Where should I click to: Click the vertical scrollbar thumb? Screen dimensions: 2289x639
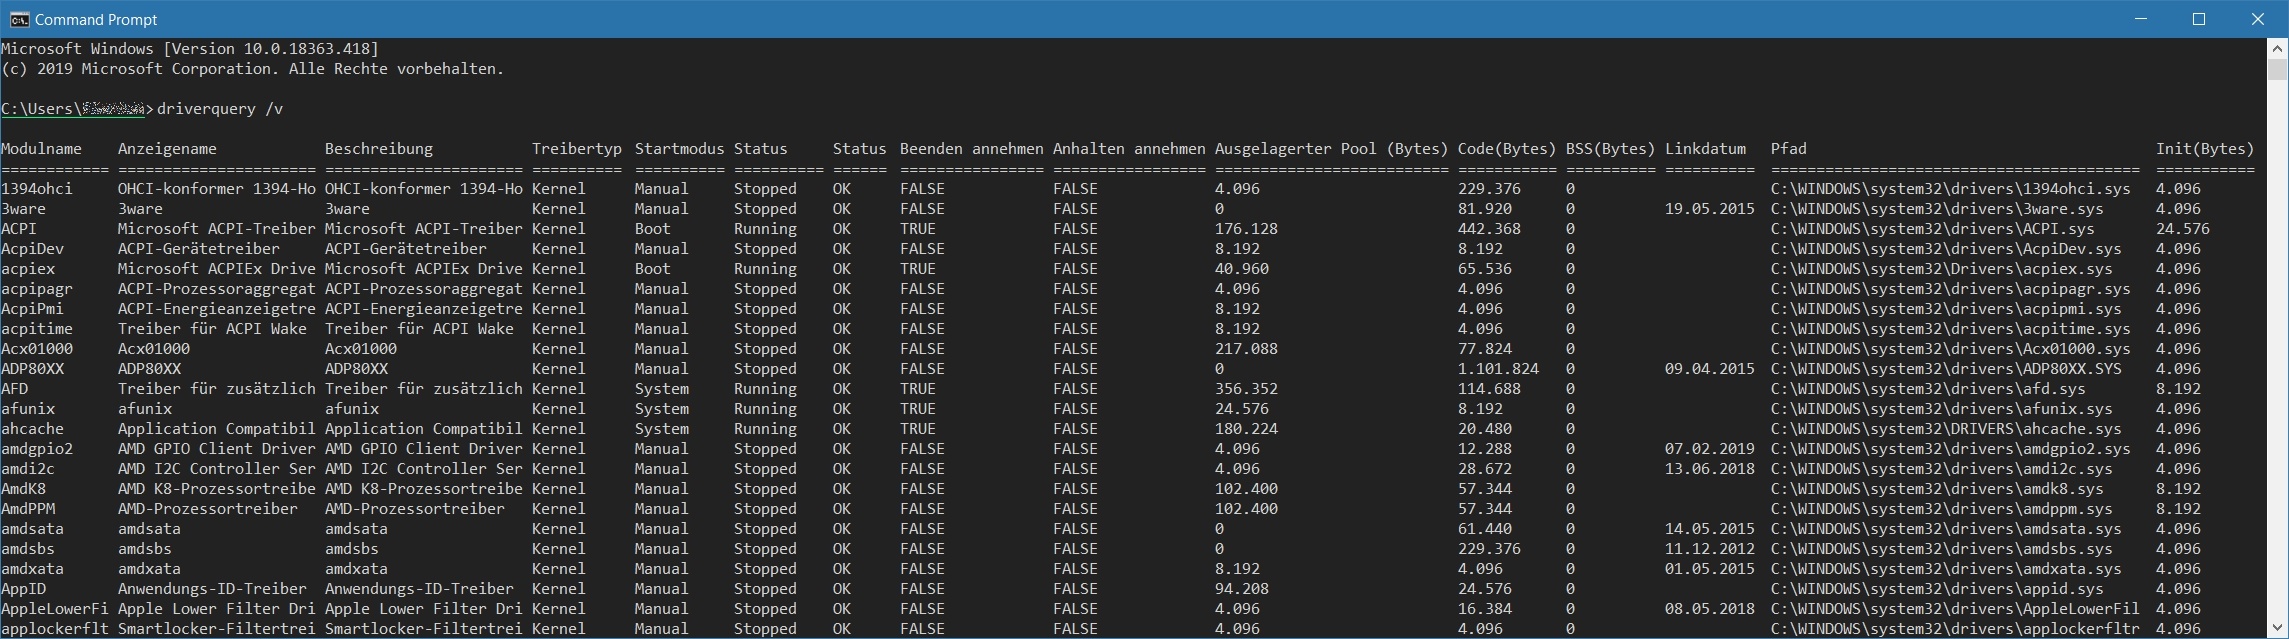click(x=2277, y=70)
